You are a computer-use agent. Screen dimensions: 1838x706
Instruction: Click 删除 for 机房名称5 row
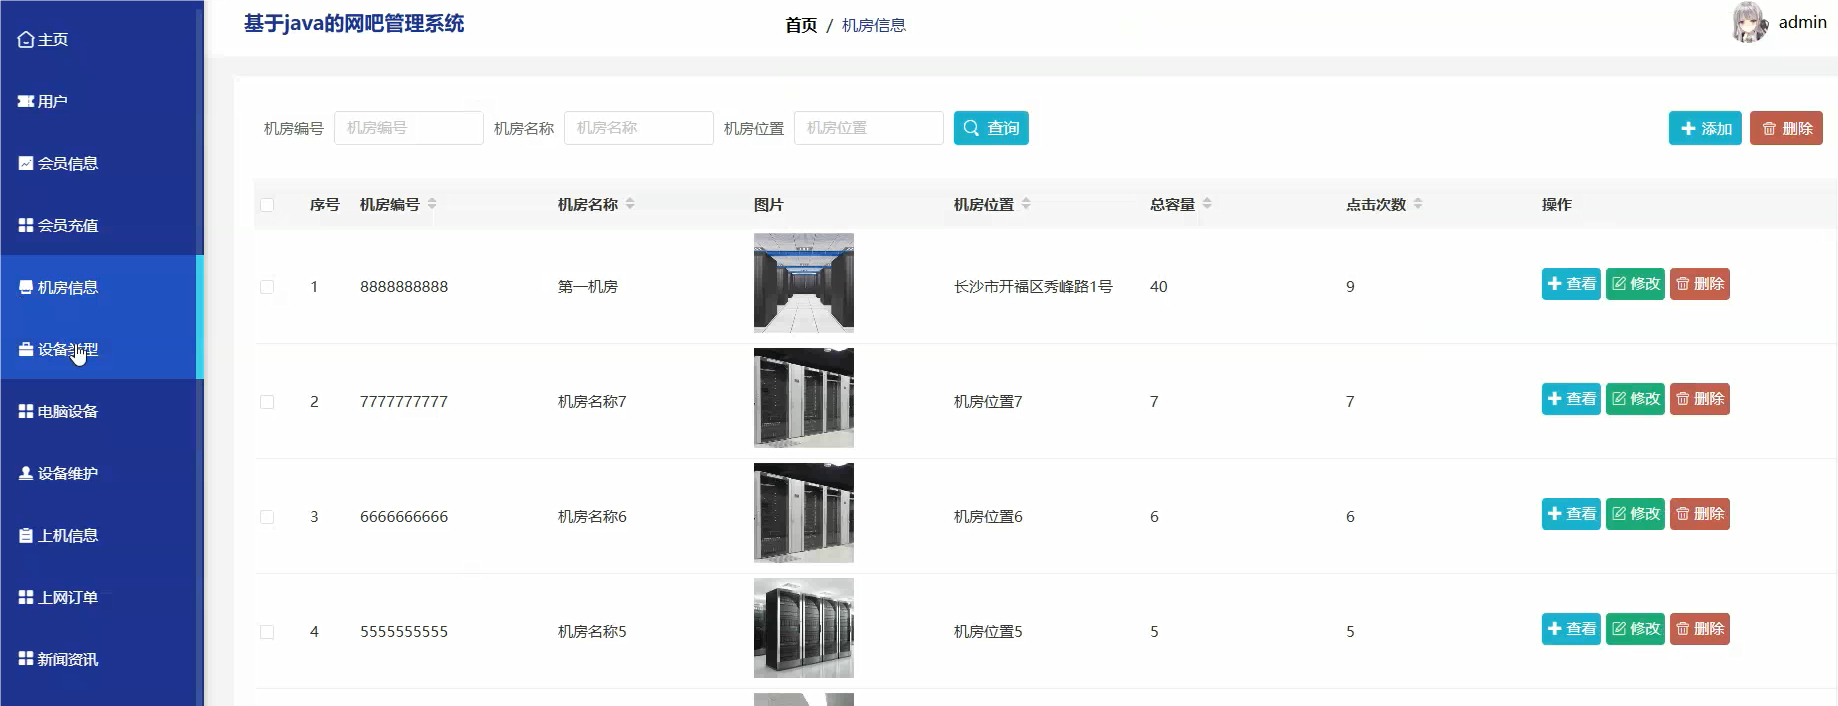(x=1699, y=629)
